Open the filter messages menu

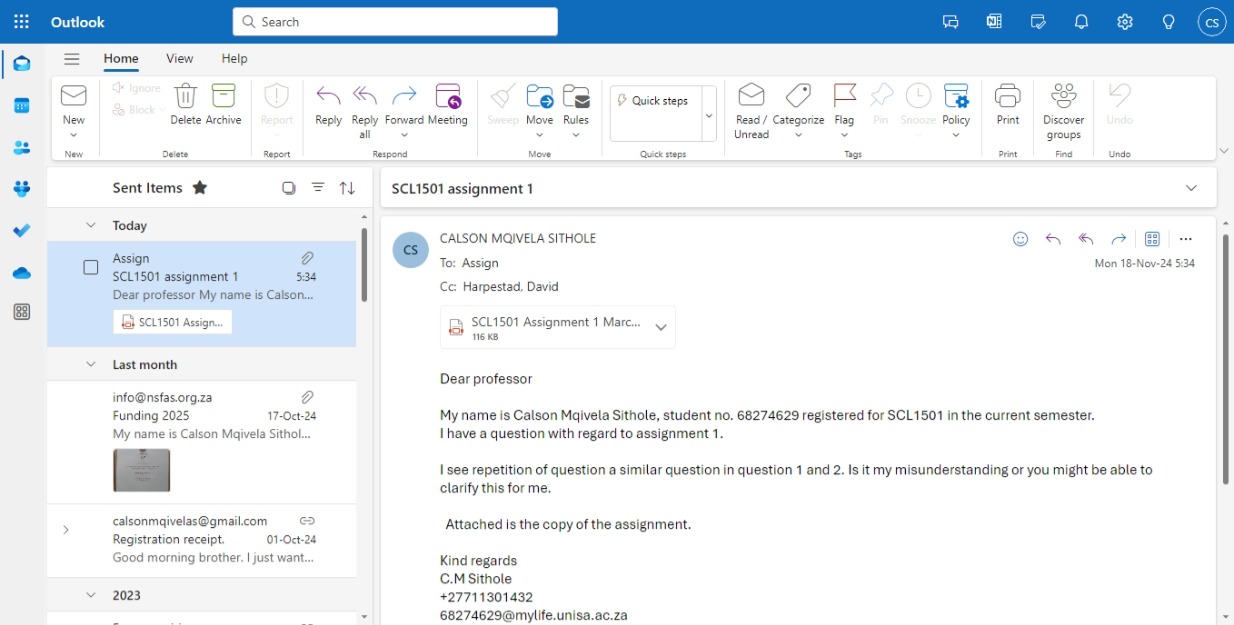tap(318, 187)
